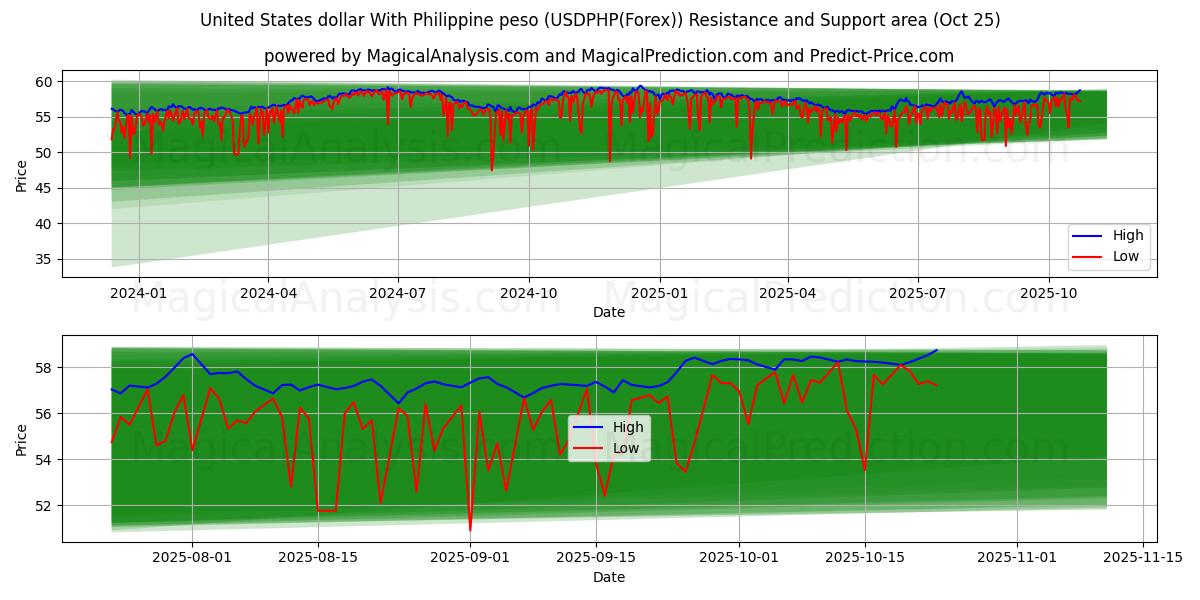Viewport: 1200px width, 600px height.
Task: Click the Date axis label on bottom chart
Action: (609, 577)
